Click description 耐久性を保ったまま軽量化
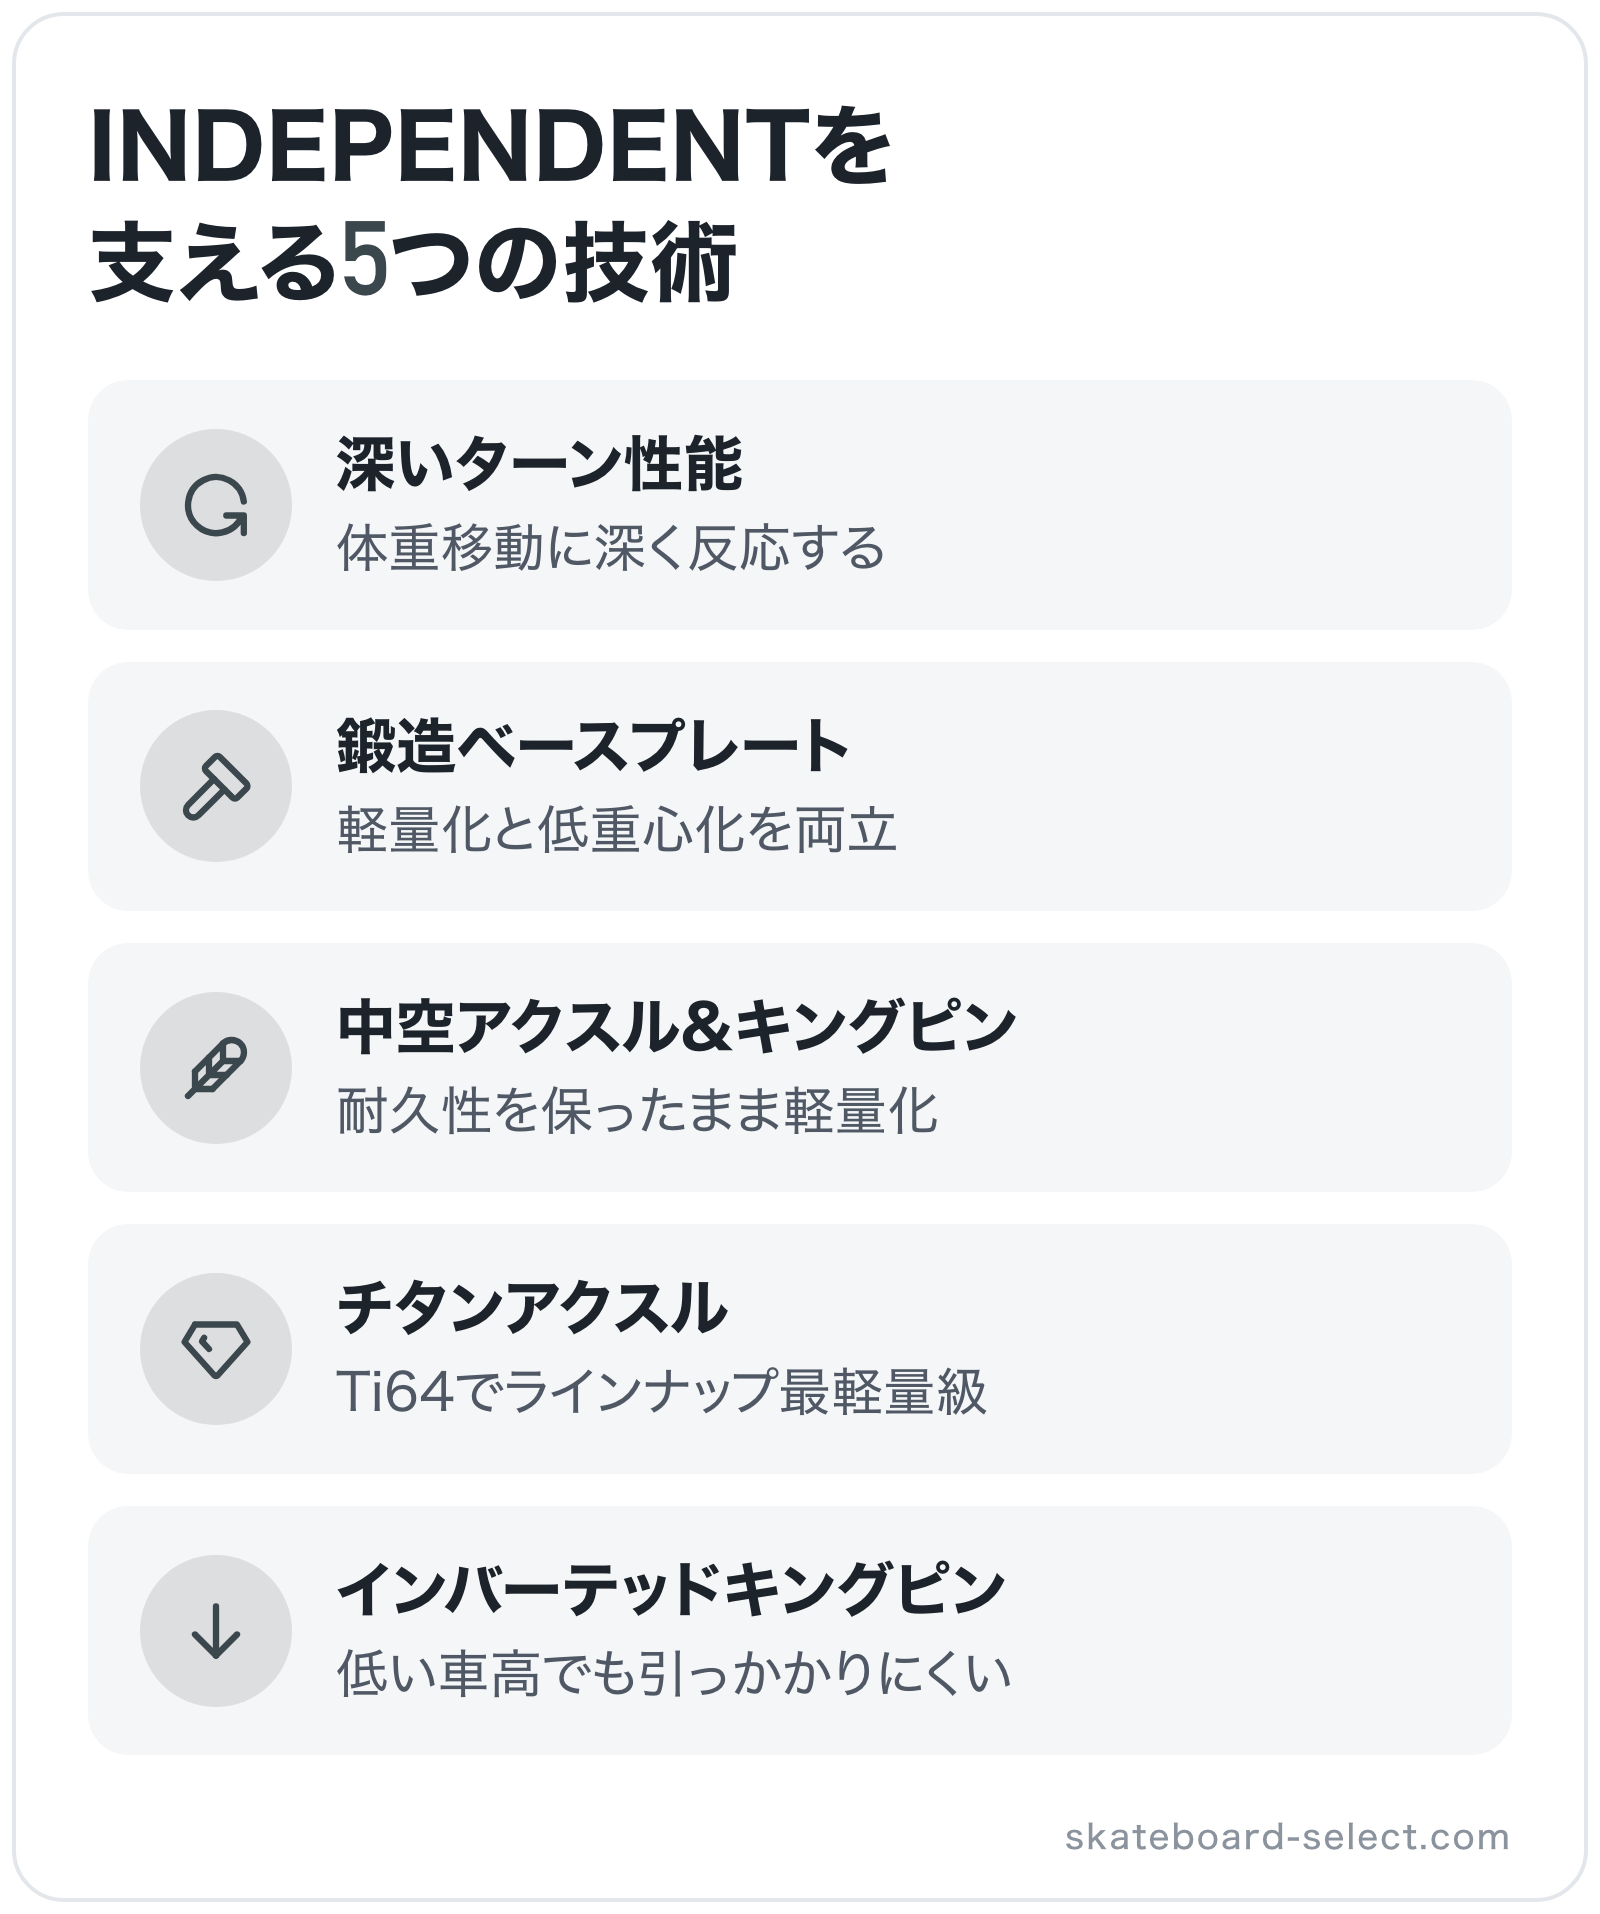The image size is (1600, 1914). (638, 1110)
